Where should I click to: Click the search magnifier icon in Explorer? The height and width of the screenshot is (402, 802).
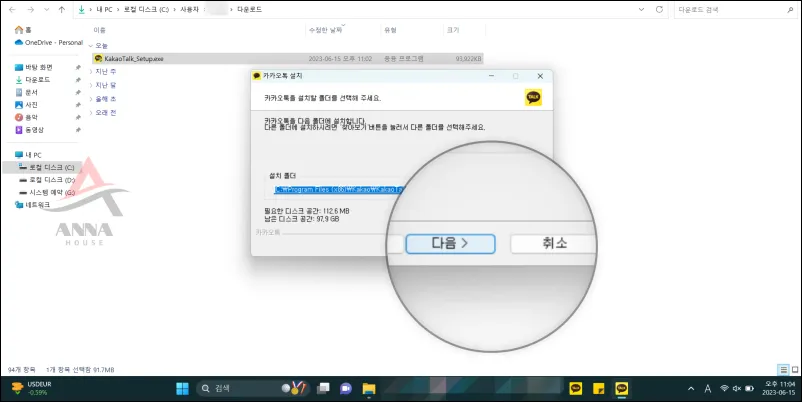point(790,10)
